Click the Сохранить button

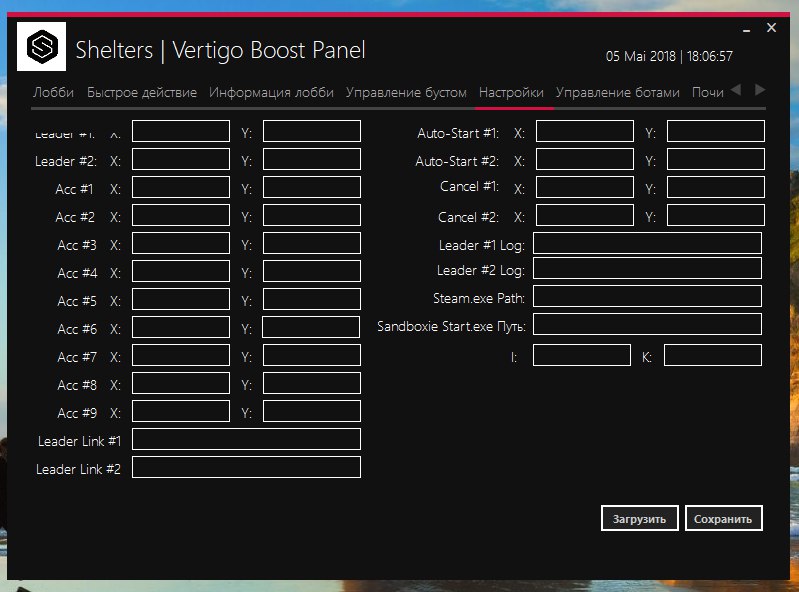[x=724, y=519]
